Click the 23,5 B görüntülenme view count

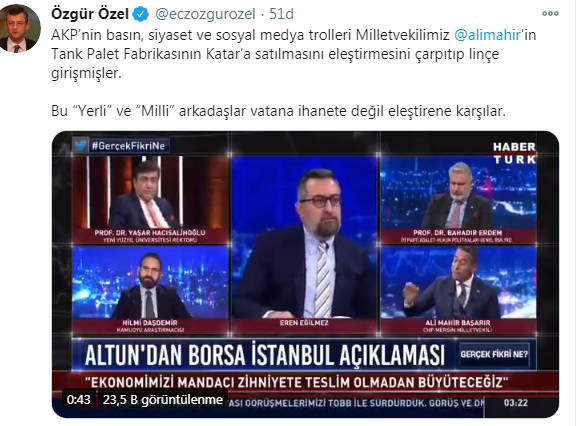pyautogui.click(x=163, y=400)
